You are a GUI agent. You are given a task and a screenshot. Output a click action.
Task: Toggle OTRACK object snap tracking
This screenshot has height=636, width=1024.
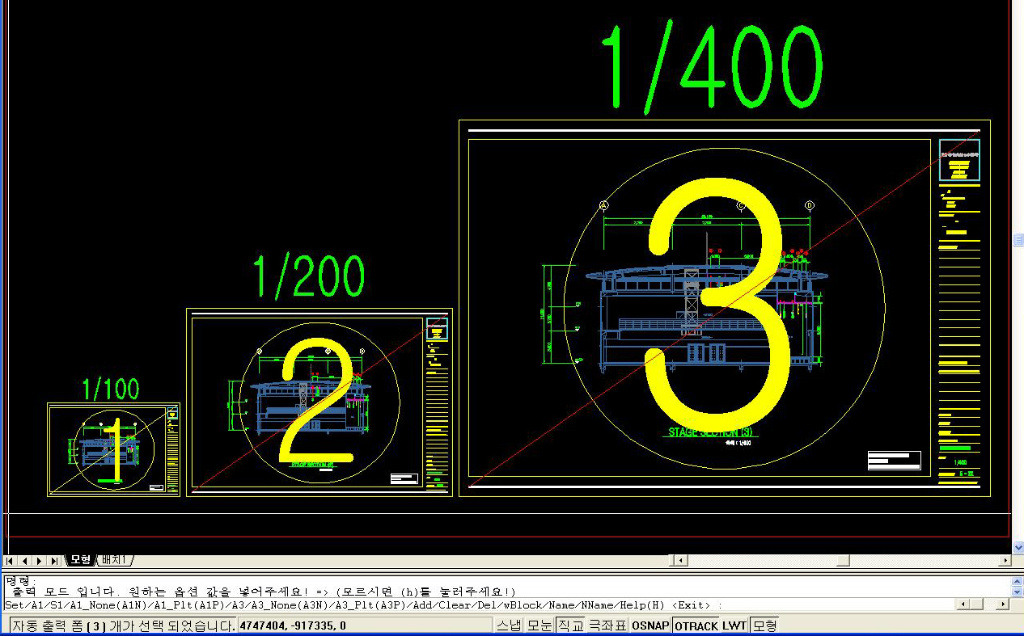pyautogui.click(x=695, y=626)
